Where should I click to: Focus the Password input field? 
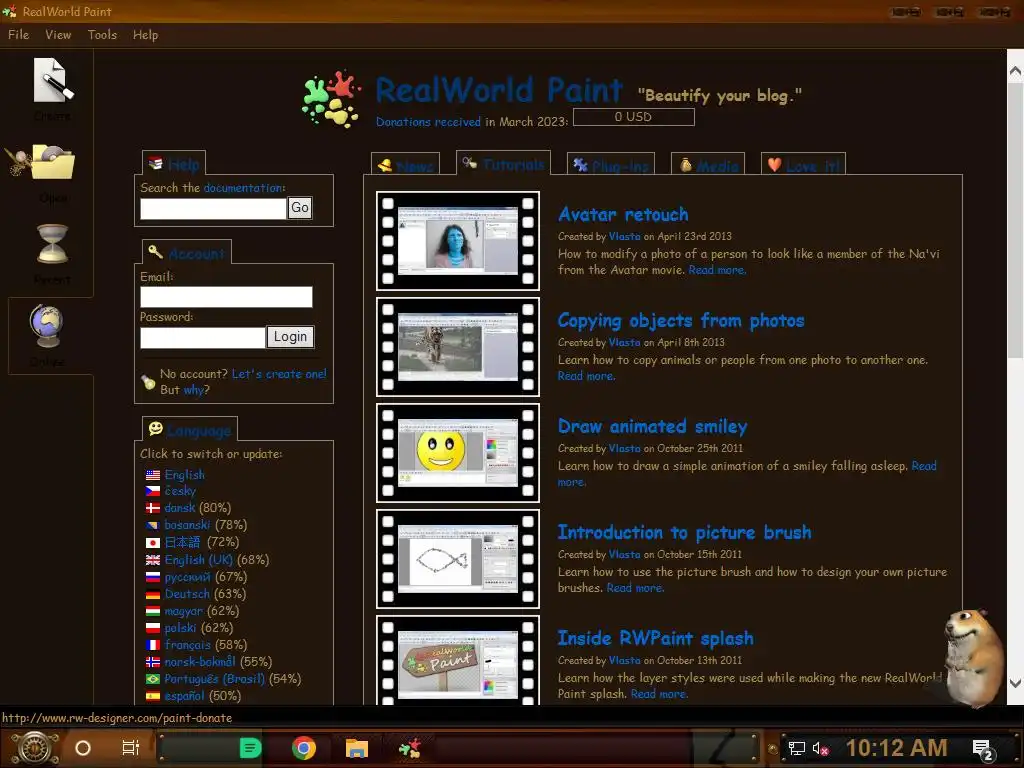(x=202, y=338)
